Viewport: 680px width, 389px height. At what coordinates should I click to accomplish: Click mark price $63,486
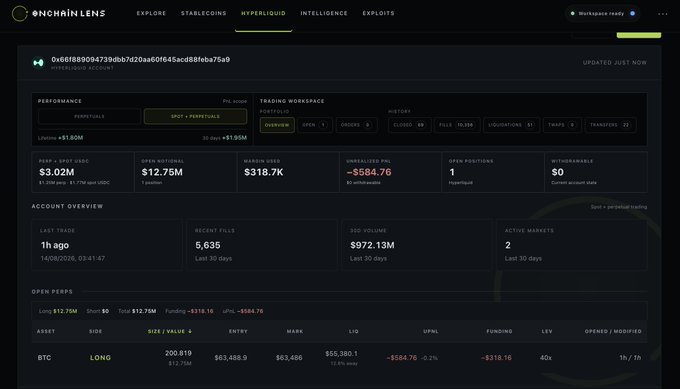(x=289, y=358)
